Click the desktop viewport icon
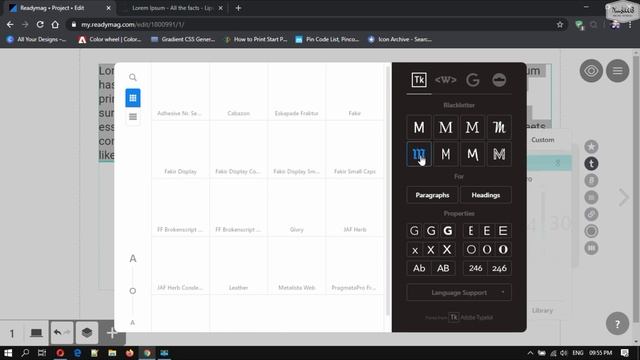This screenshot has width=640, height=360. [x=36, y=333]
